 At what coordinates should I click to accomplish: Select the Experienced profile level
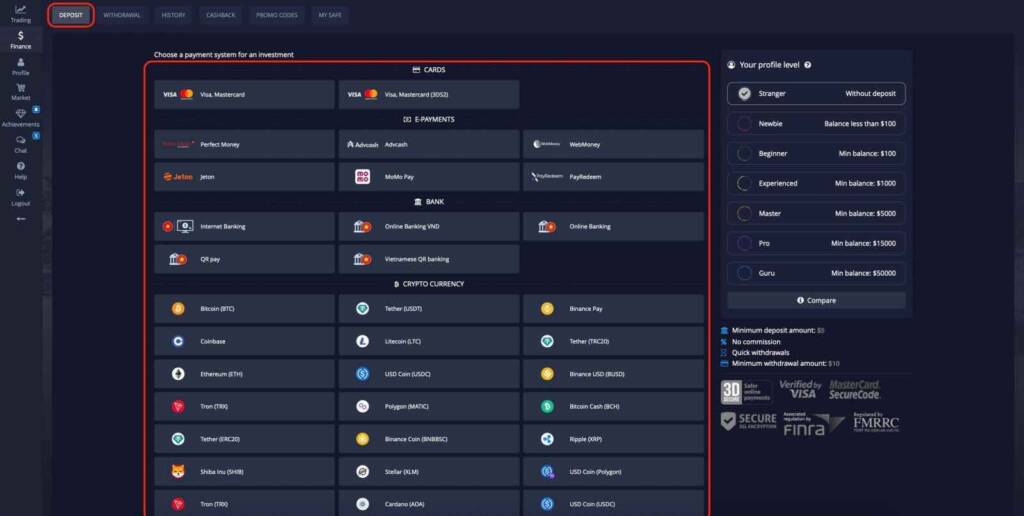pos(816,184)
